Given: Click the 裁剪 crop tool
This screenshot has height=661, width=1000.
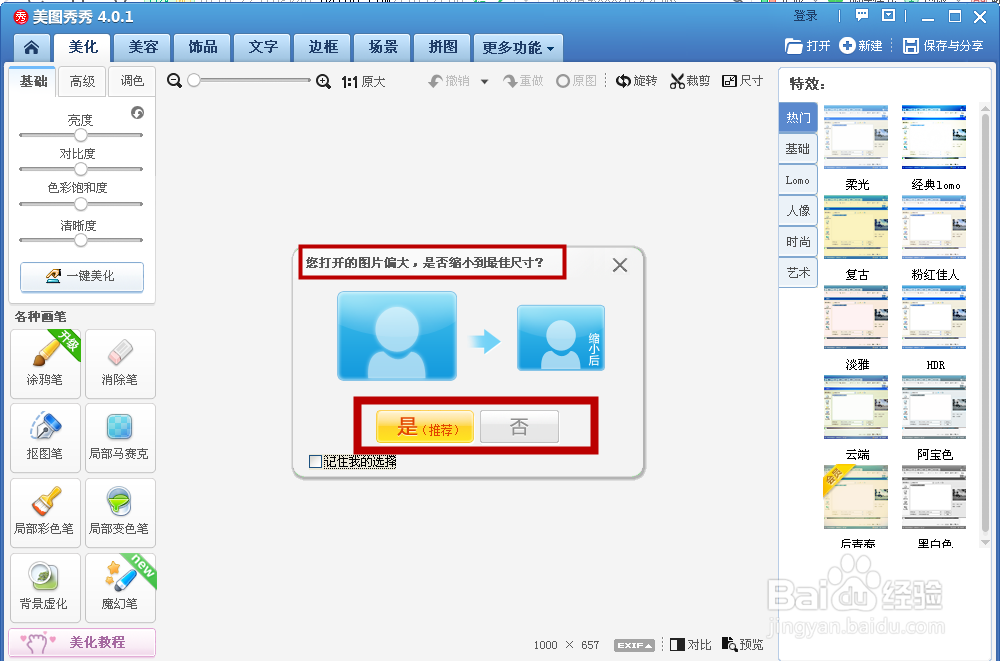Looking at the screenshot, I should click(690, 81).
